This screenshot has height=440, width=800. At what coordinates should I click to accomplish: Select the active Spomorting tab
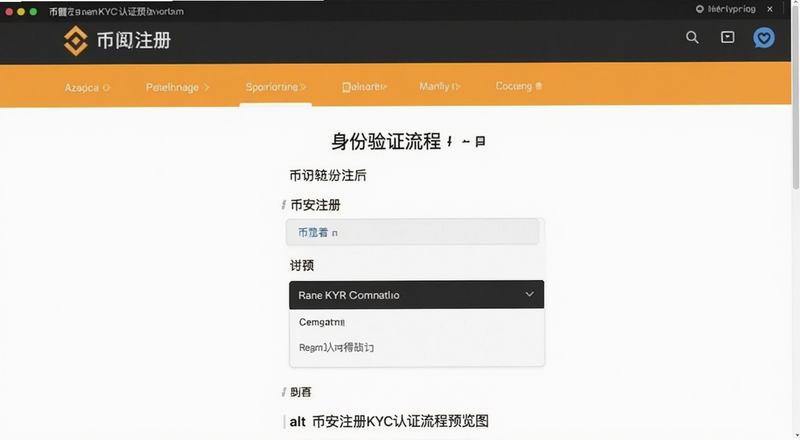tap(276, 87)
